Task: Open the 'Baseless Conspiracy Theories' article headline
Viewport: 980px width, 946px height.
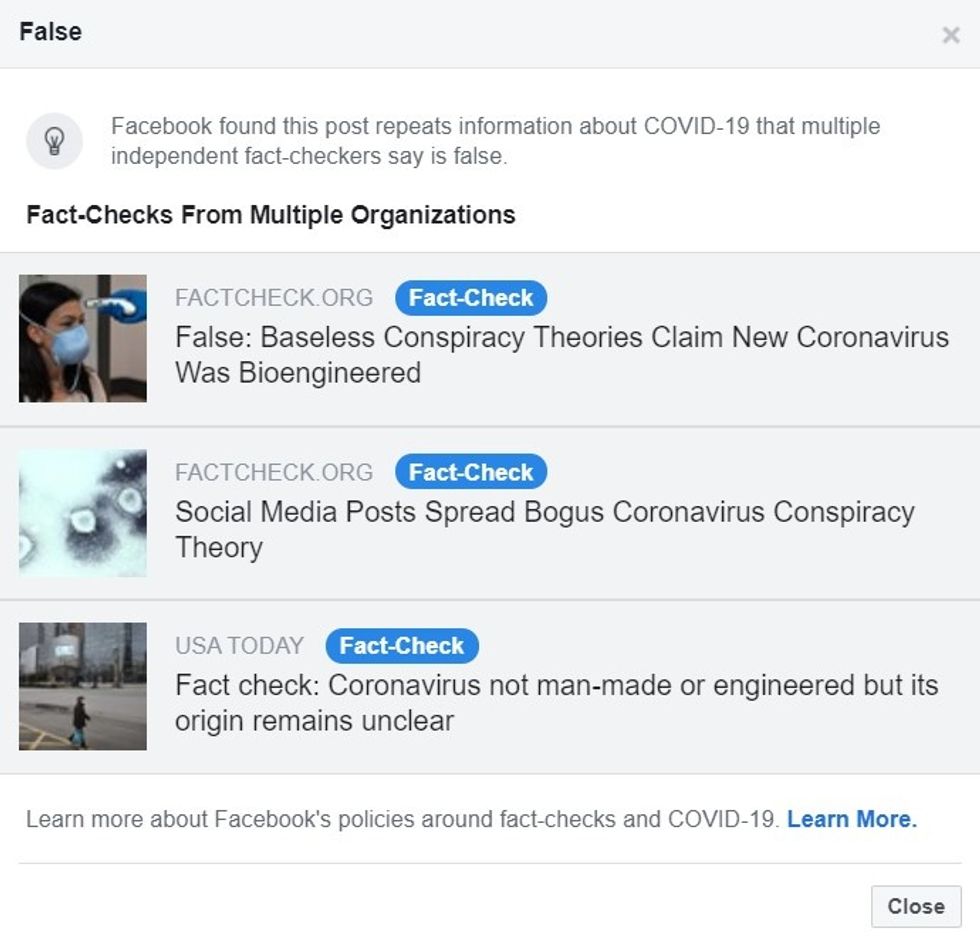Action: coord(562,355)
